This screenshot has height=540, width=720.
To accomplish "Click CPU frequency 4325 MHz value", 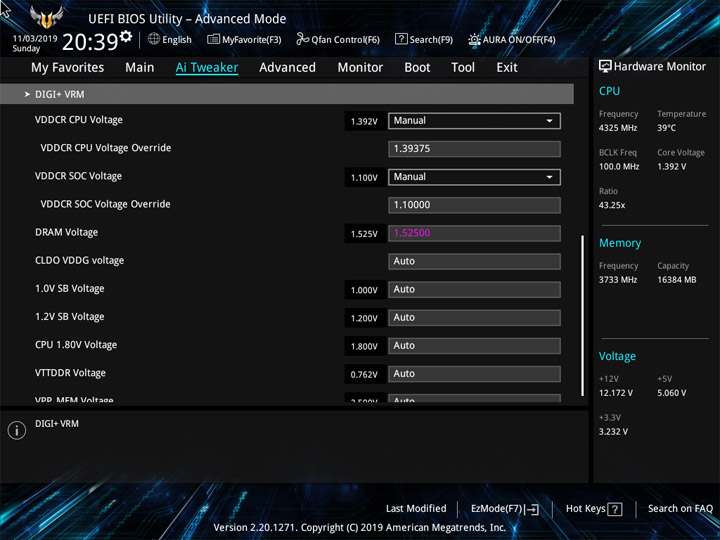I will pyautogui.click(x=618, y=128).
